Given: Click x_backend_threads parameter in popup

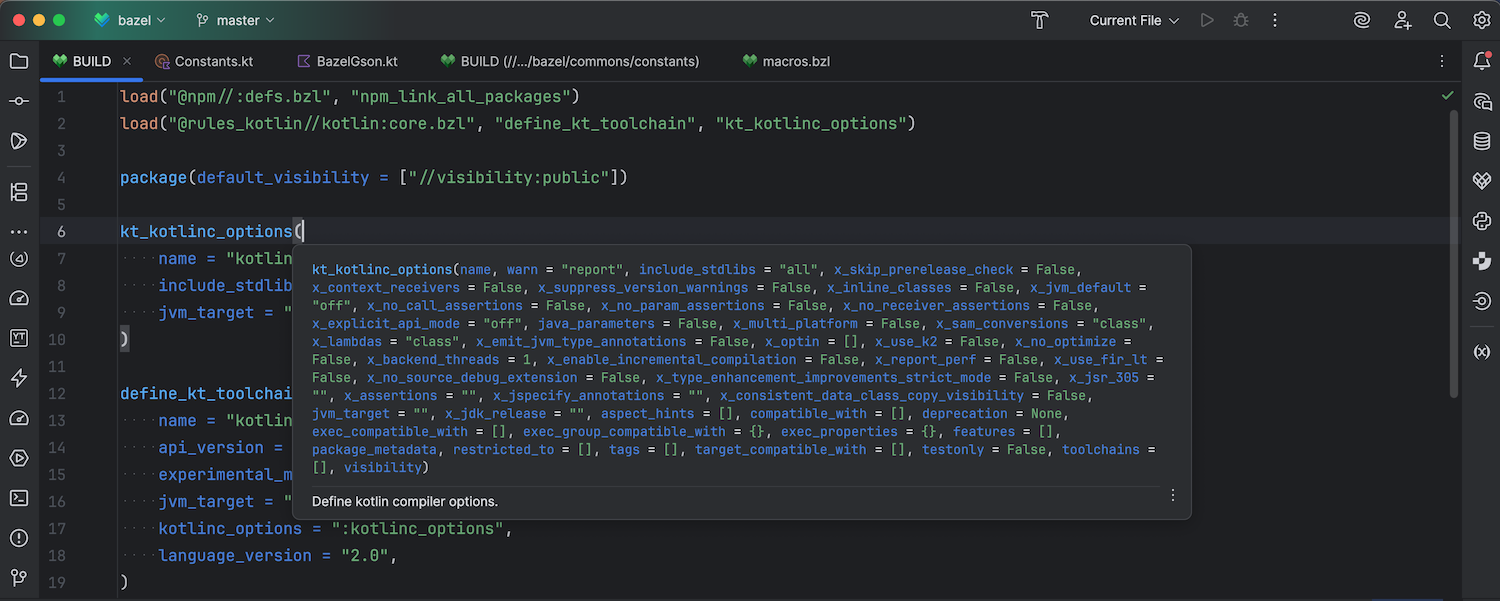Looking at the screenshot, I should (x=433, y=360).
